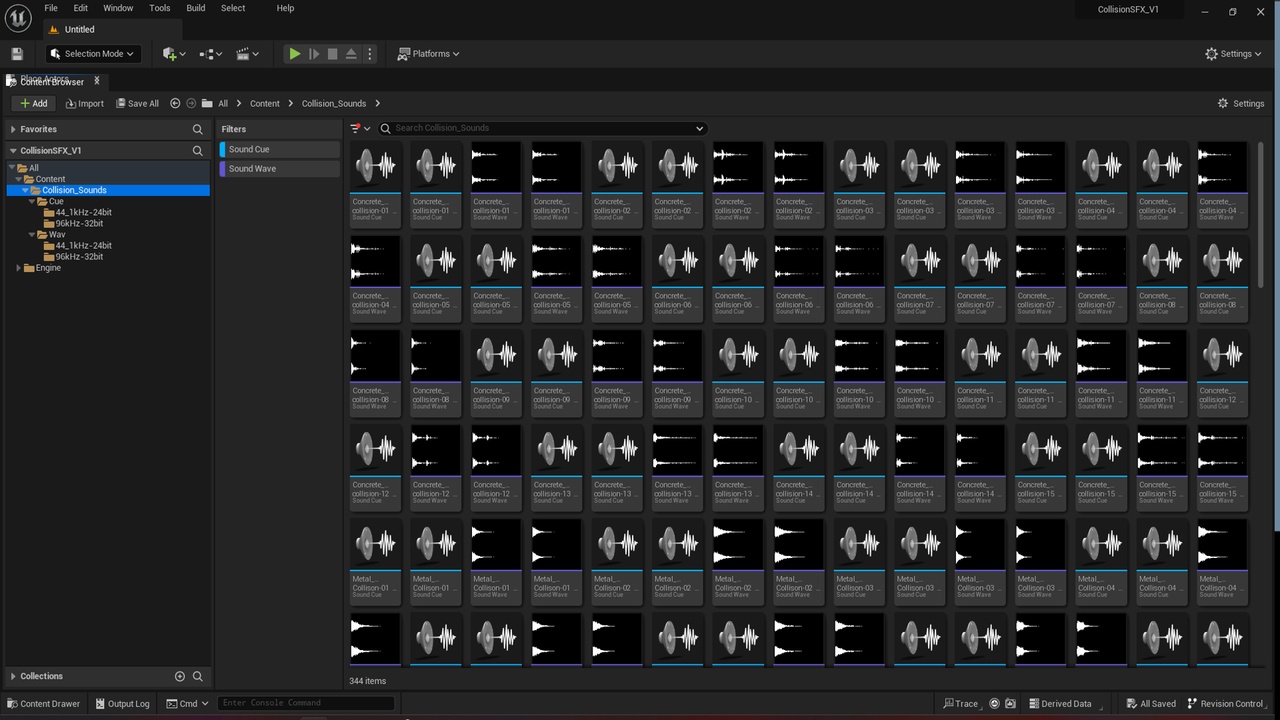Expand the Collections panel
1280x720 pixels.
(13, 676)
